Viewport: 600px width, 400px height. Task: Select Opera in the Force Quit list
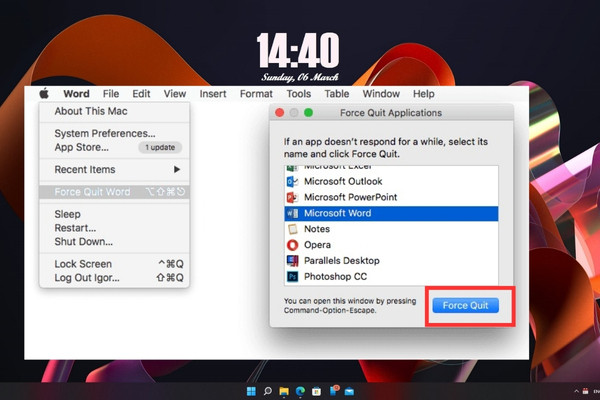pyautogui.click(x=391, y=245)
